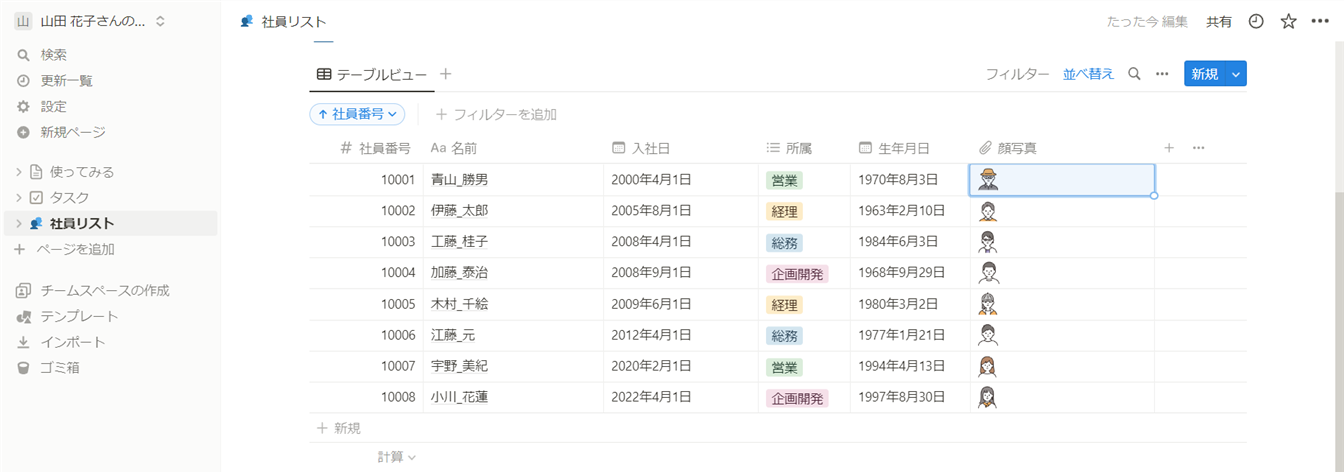Screen dimensions: 1344x472
Task: Click the 営業 tag for 青山_勝男
Action: (x=785, y=180)
